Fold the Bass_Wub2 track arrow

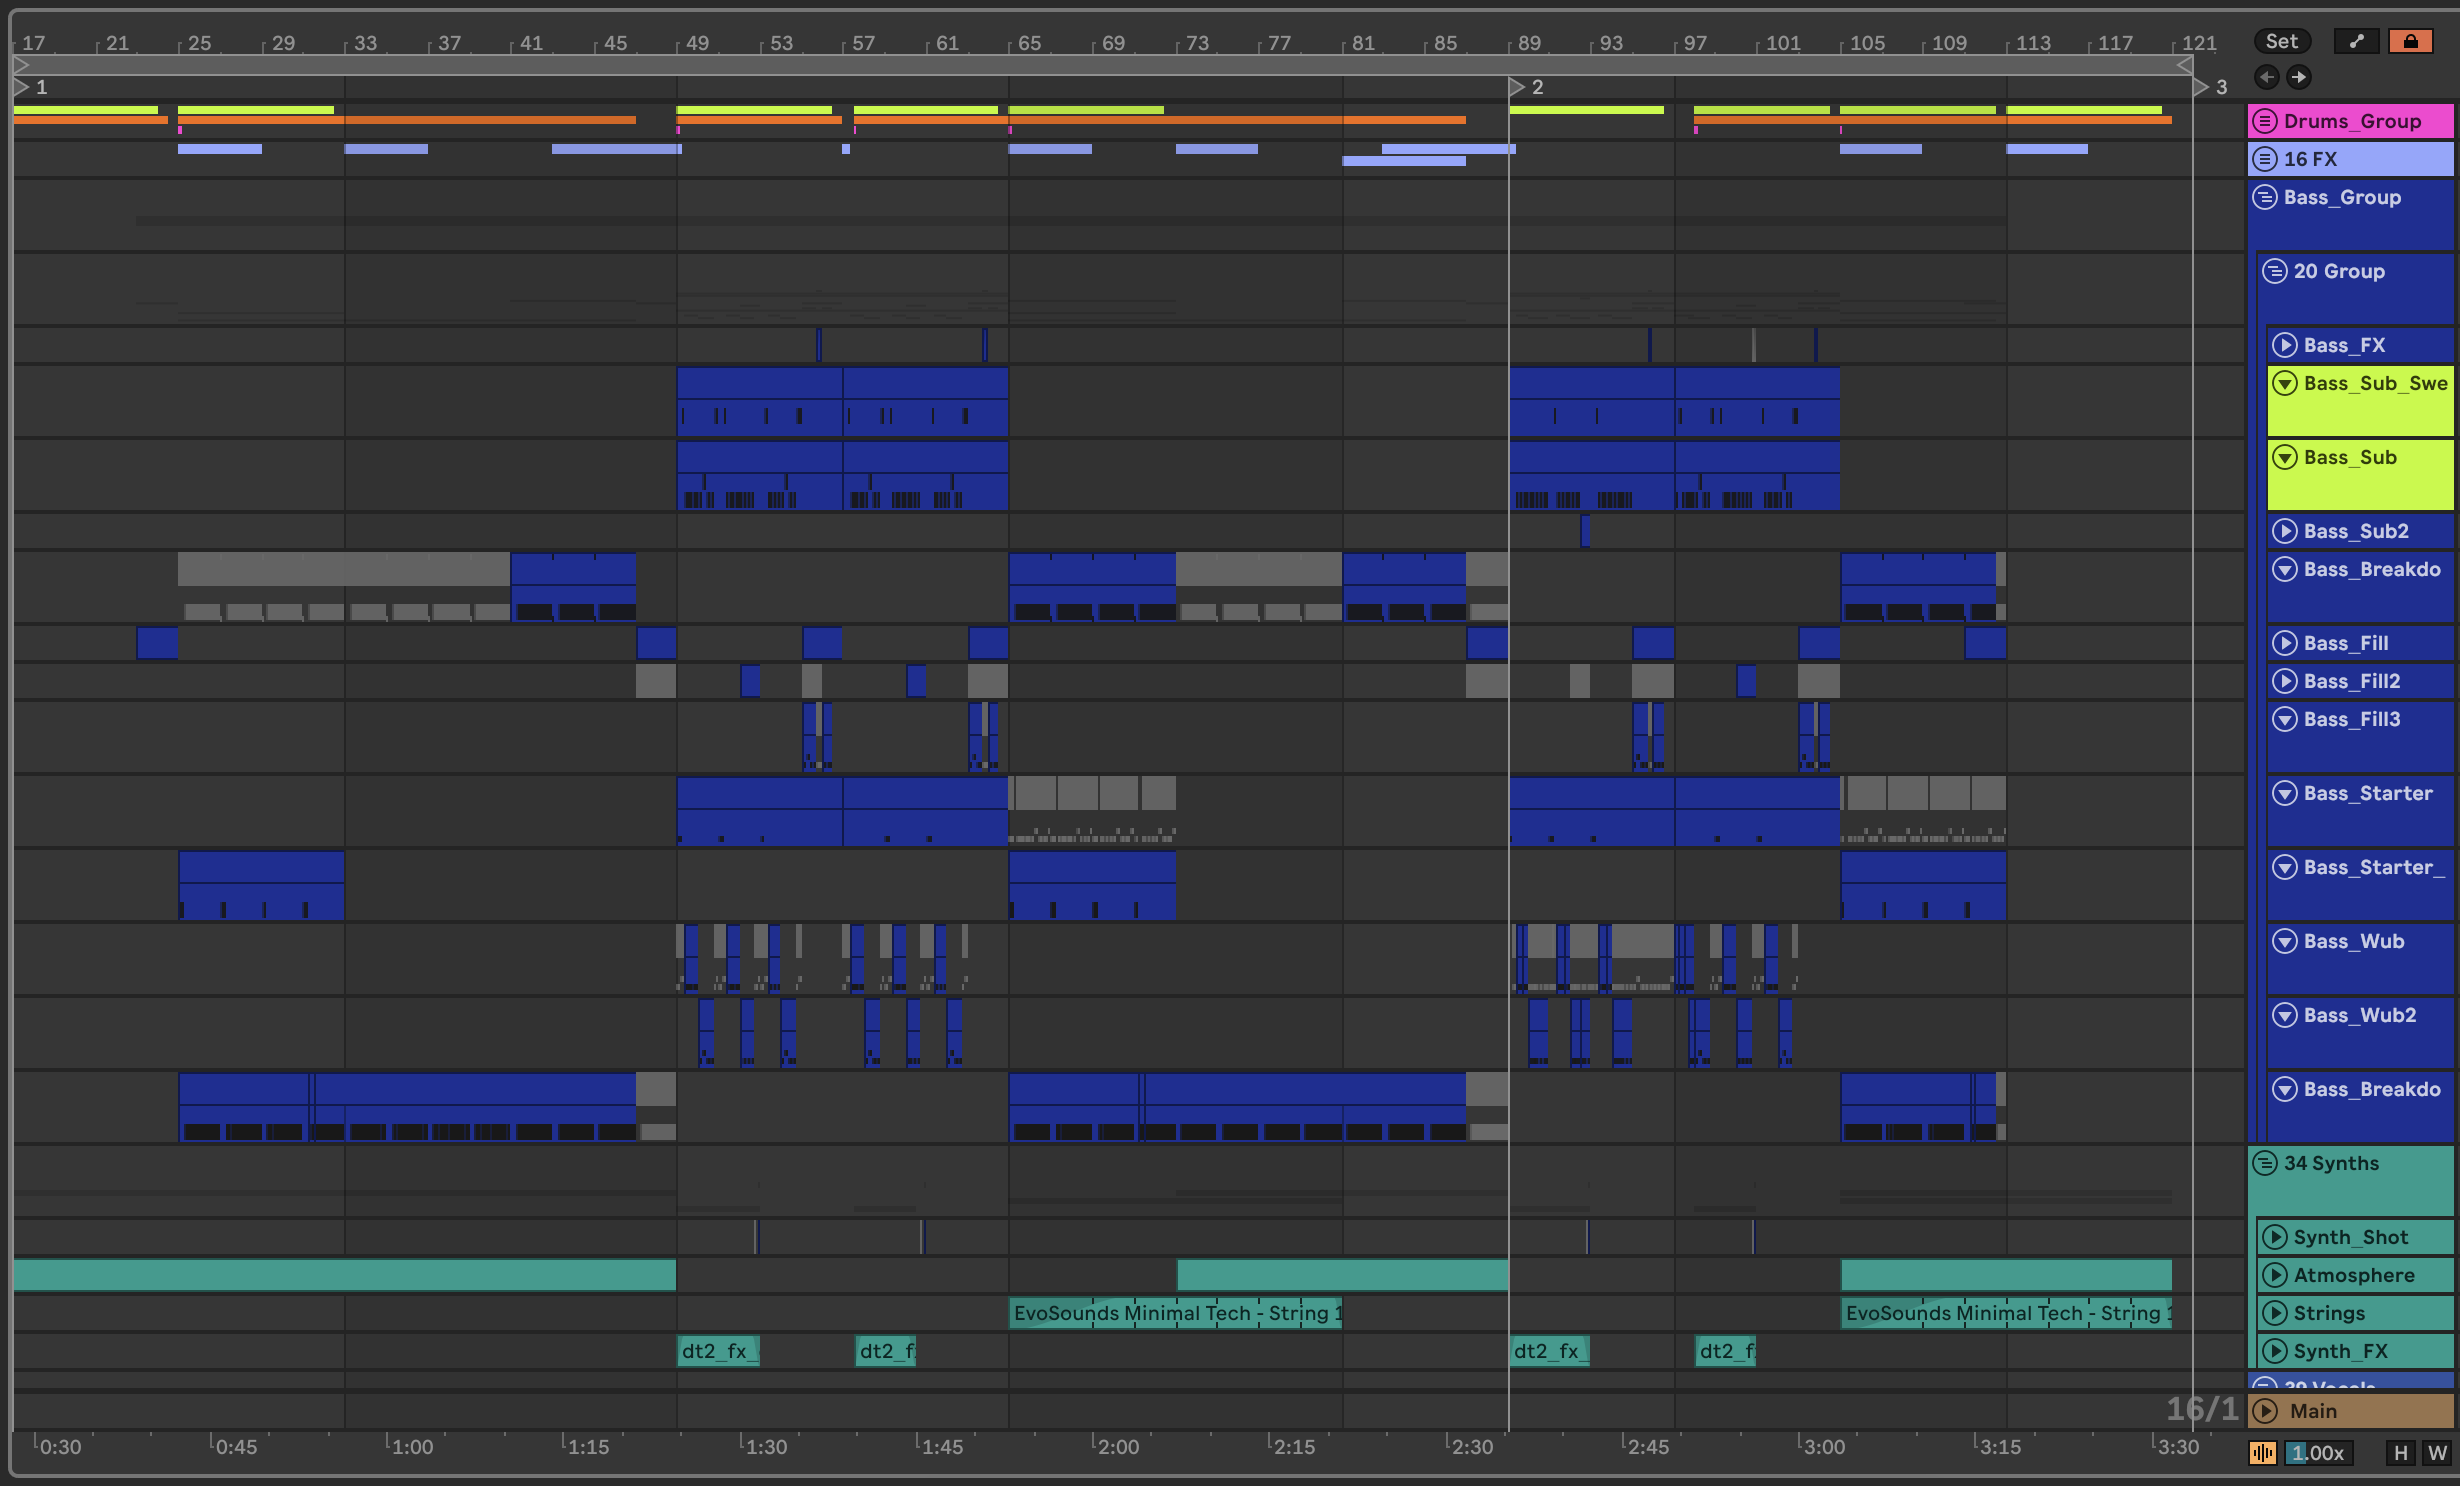pos(2285,1015)
